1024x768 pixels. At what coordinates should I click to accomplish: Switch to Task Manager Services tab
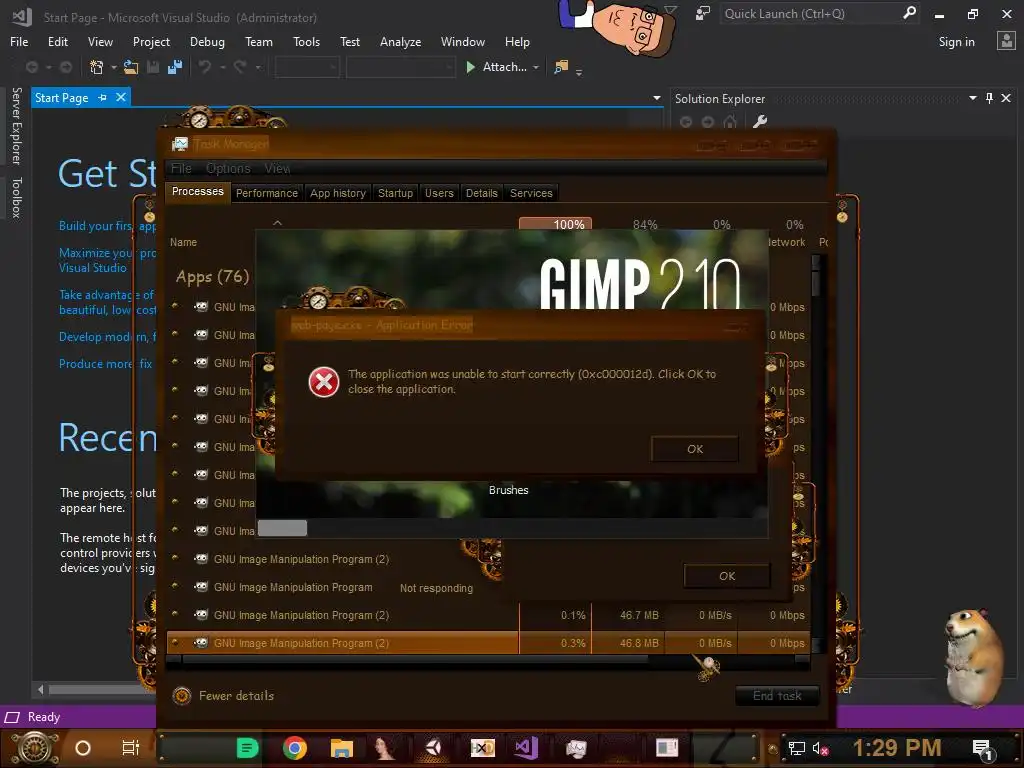[531, 193]
